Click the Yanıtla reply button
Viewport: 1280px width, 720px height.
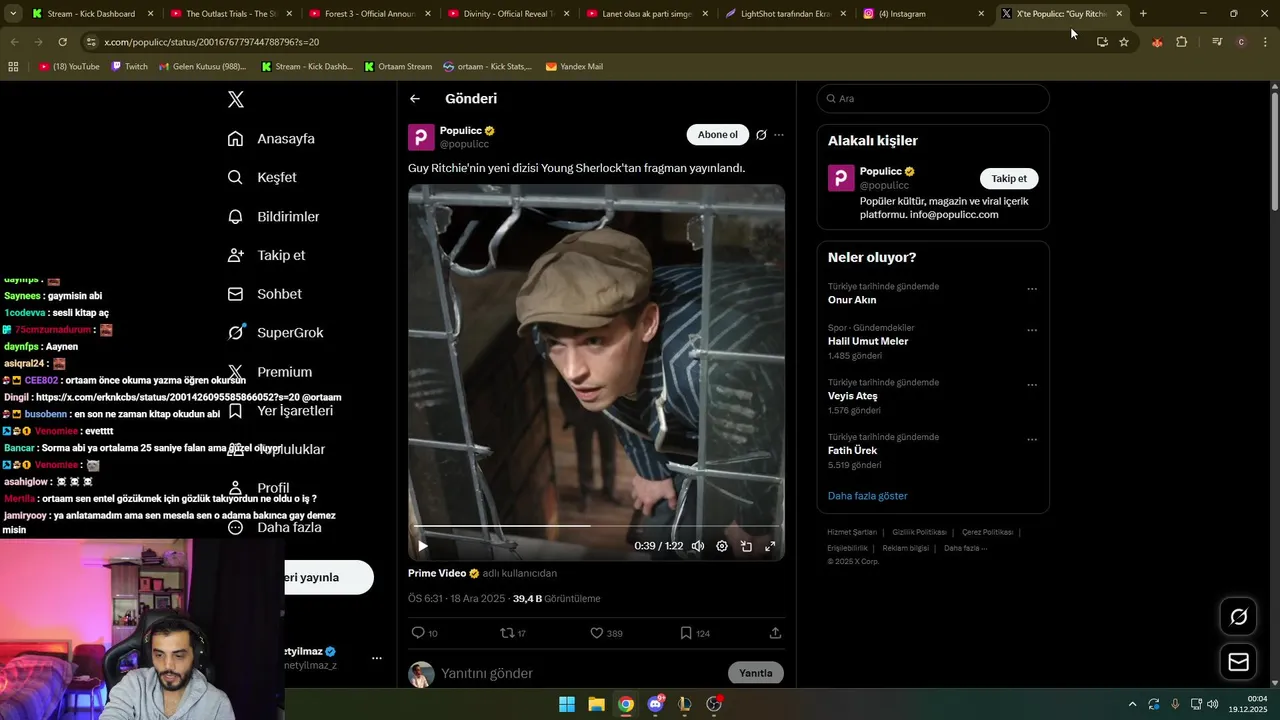click(756, 673)
